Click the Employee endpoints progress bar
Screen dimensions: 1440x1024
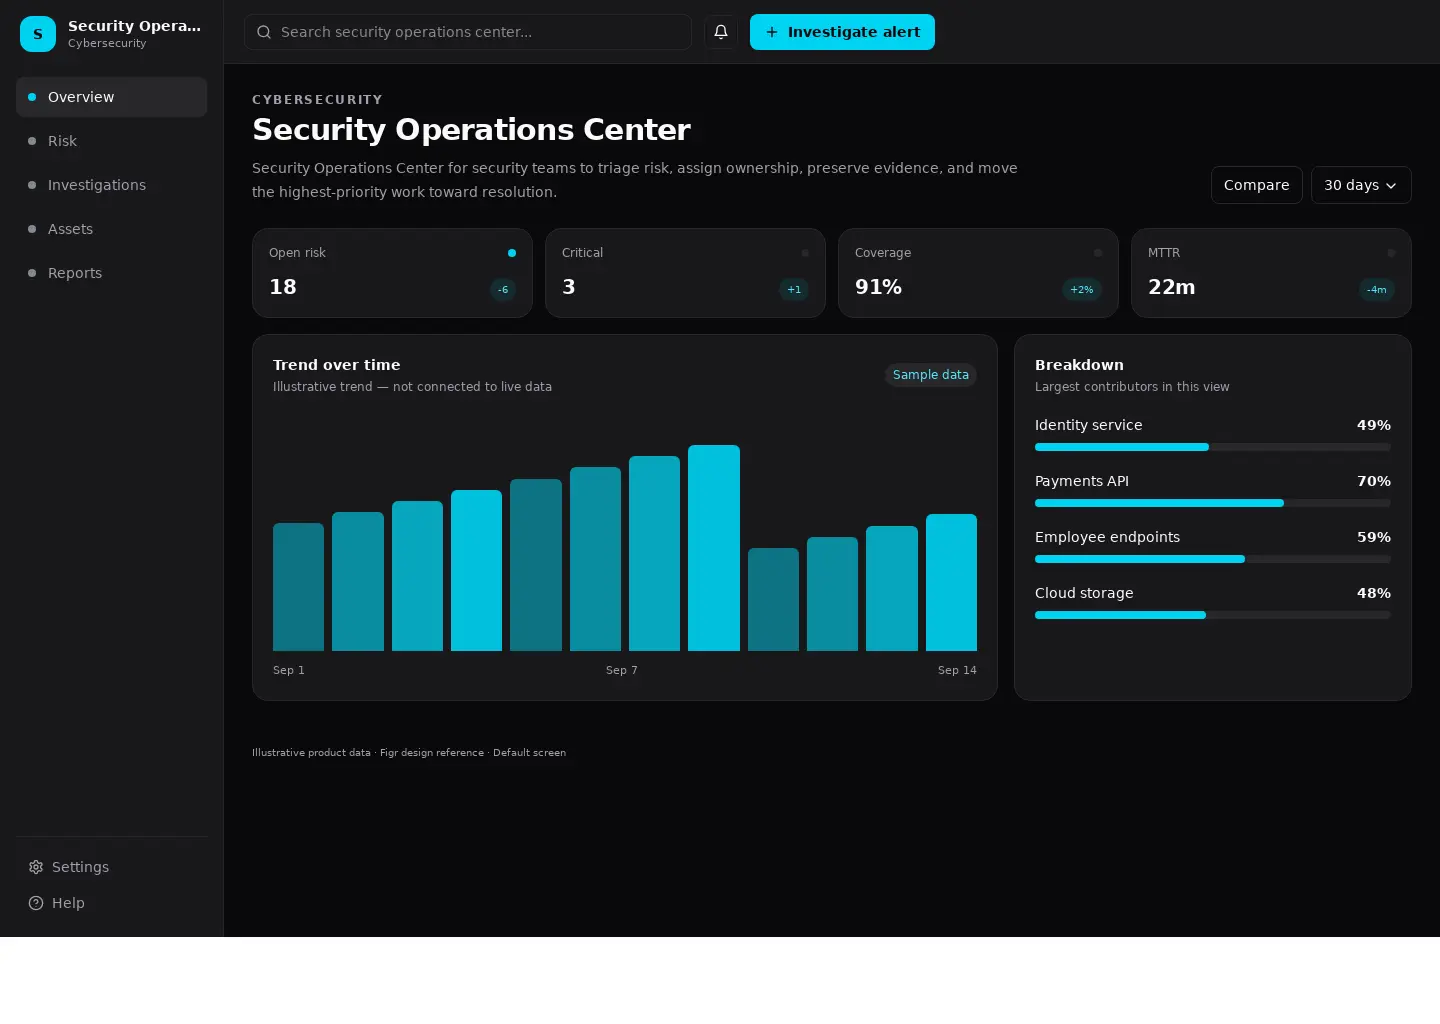(1213, 559)
